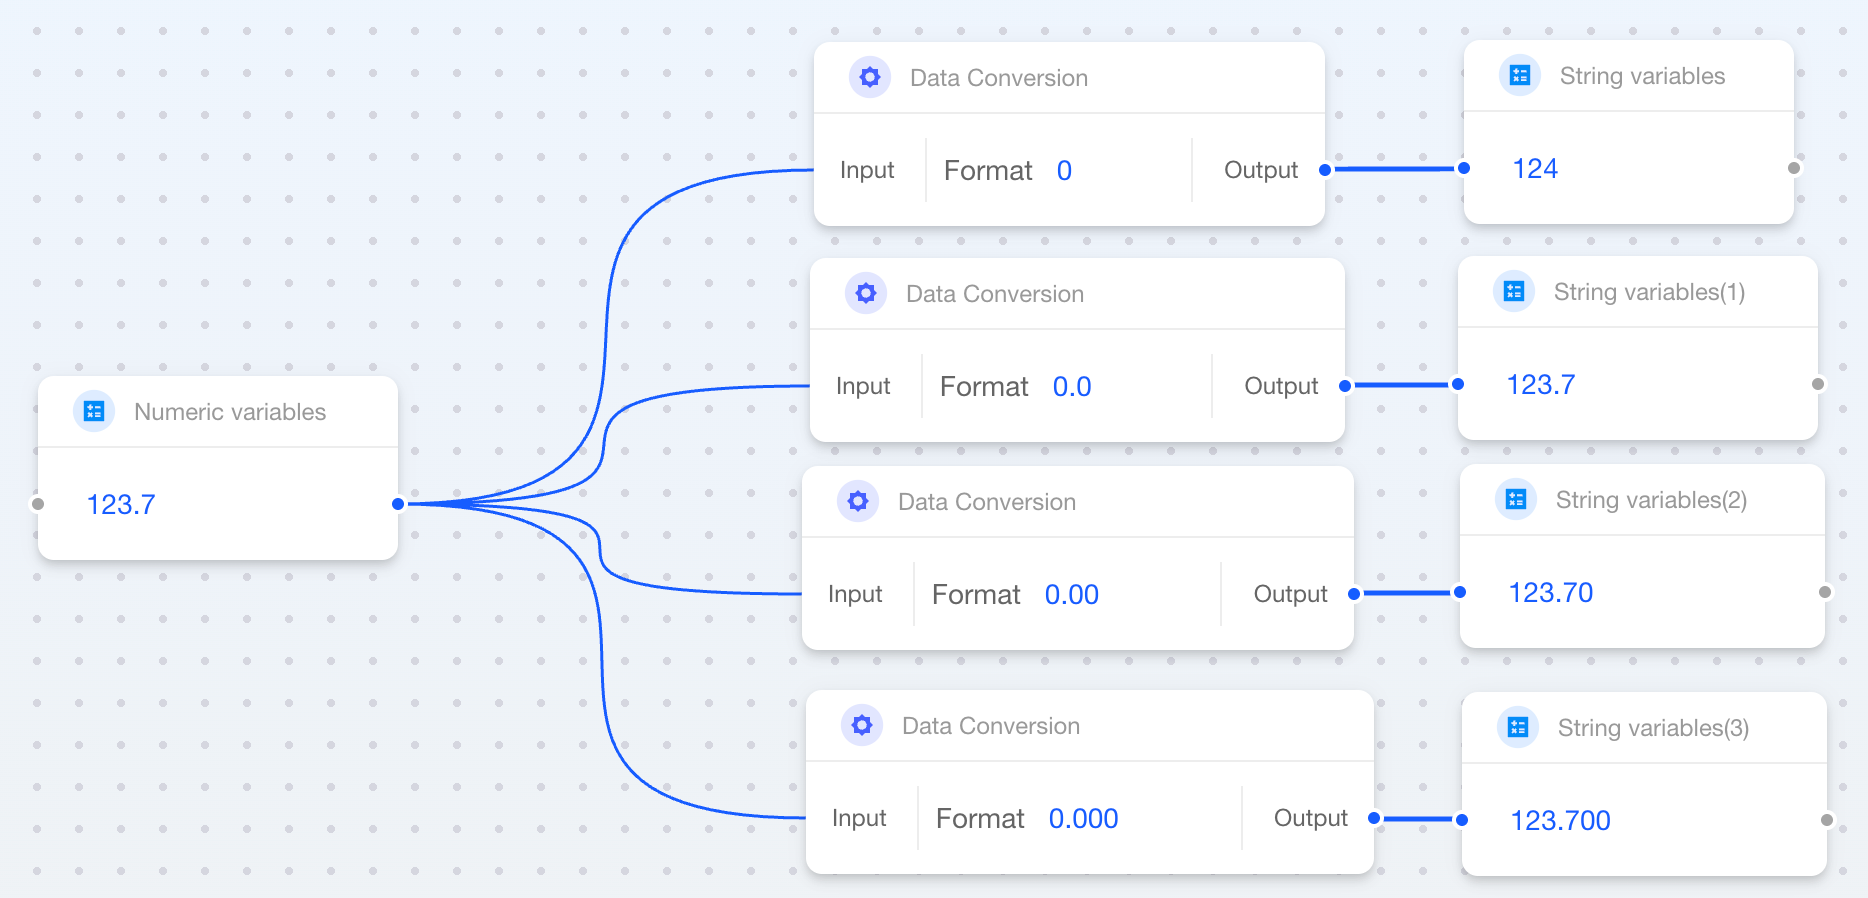Select the Format value 0.000 field
The height and width of the screenshot is (898, 1868).
pyautogui.click(x=1083, y=819)
